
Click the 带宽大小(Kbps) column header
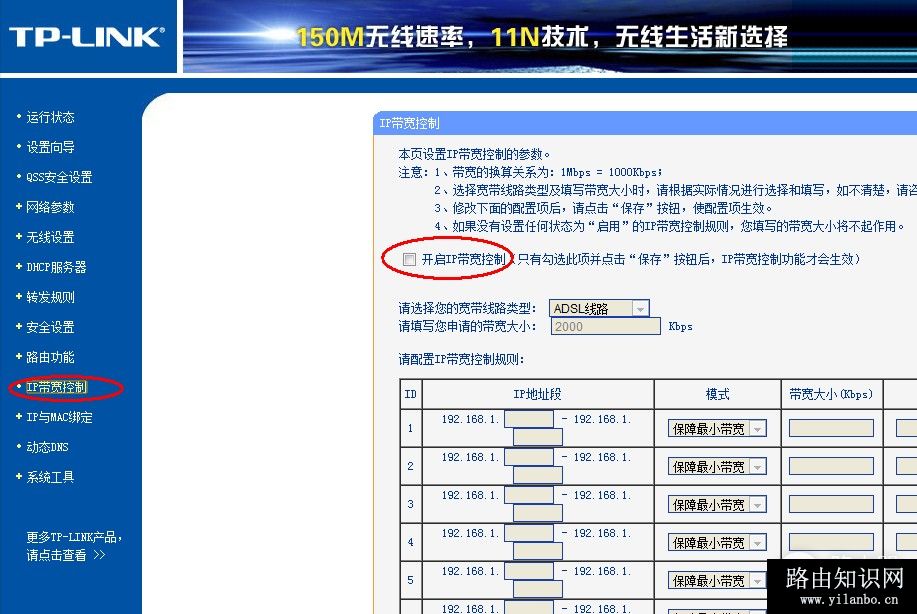831,394
